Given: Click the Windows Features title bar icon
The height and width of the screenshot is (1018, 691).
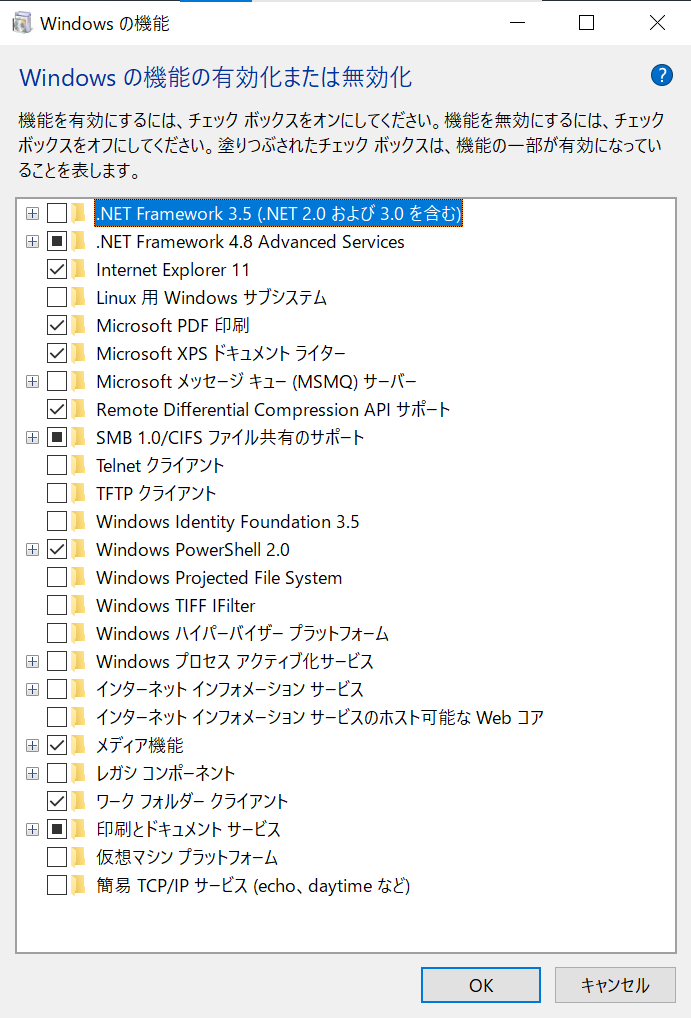Looking at the screenshot, I should click(22, 23).
